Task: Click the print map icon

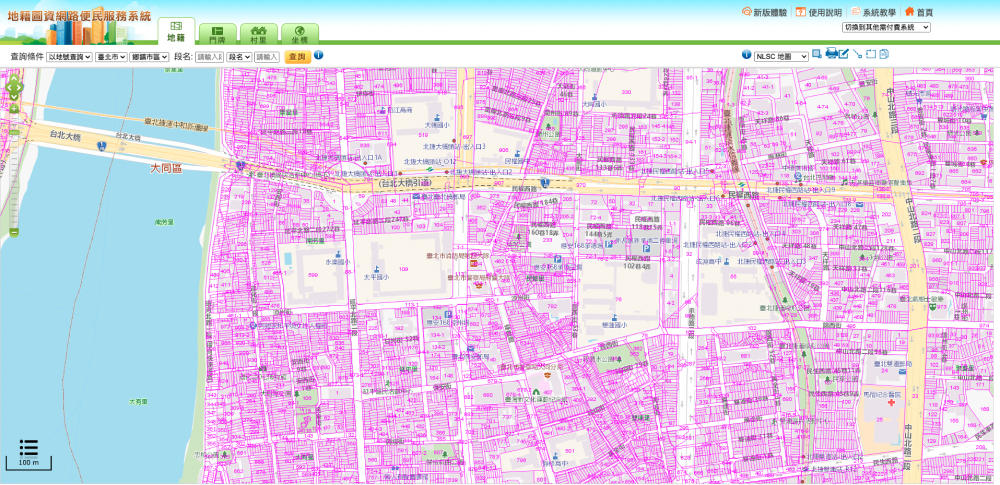Action: [831, 54]
